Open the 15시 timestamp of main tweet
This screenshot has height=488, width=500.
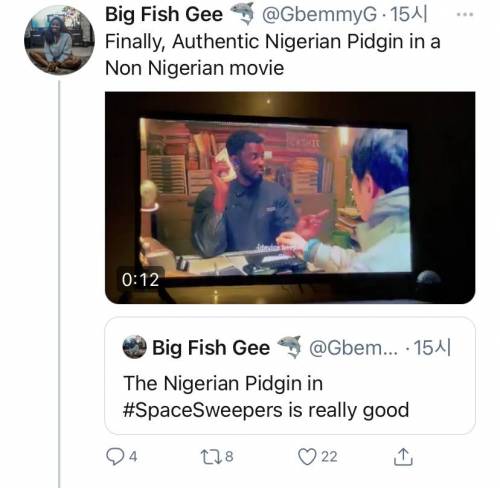pos(409,14)
